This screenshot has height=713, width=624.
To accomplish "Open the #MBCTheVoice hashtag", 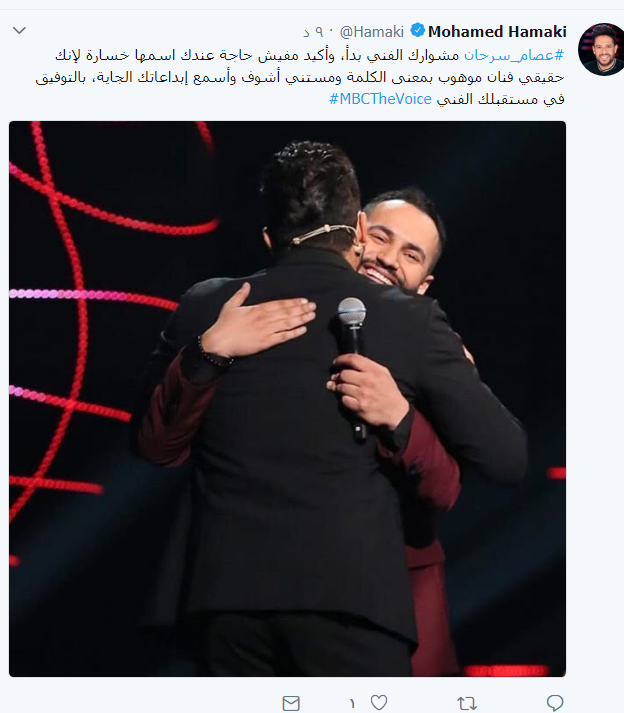I will 380,99.
